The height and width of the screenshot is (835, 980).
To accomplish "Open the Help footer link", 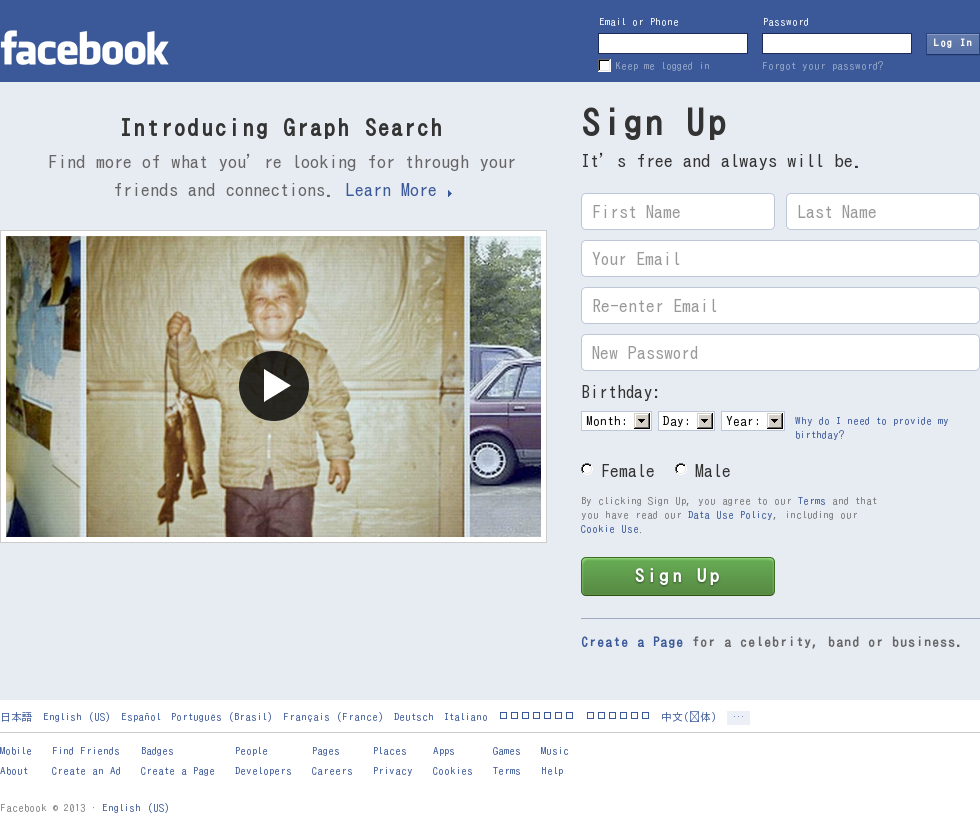I will (552, 771).
